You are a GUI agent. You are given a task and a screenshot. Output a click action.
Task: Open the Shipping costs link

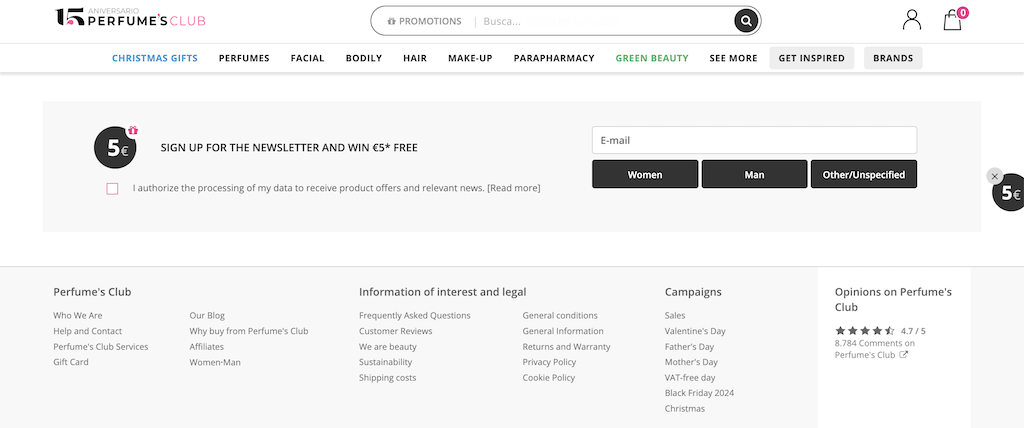(x=387, y=378)
